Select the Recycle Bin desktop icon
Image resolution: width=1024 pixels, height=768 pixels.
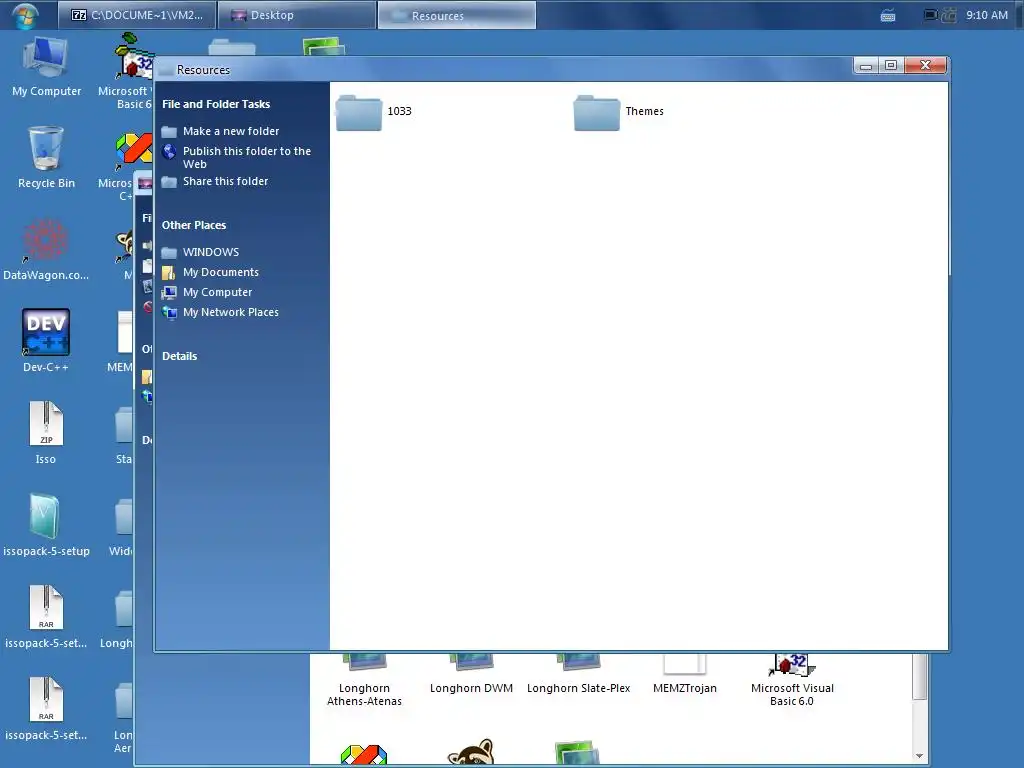click(46, 157)
